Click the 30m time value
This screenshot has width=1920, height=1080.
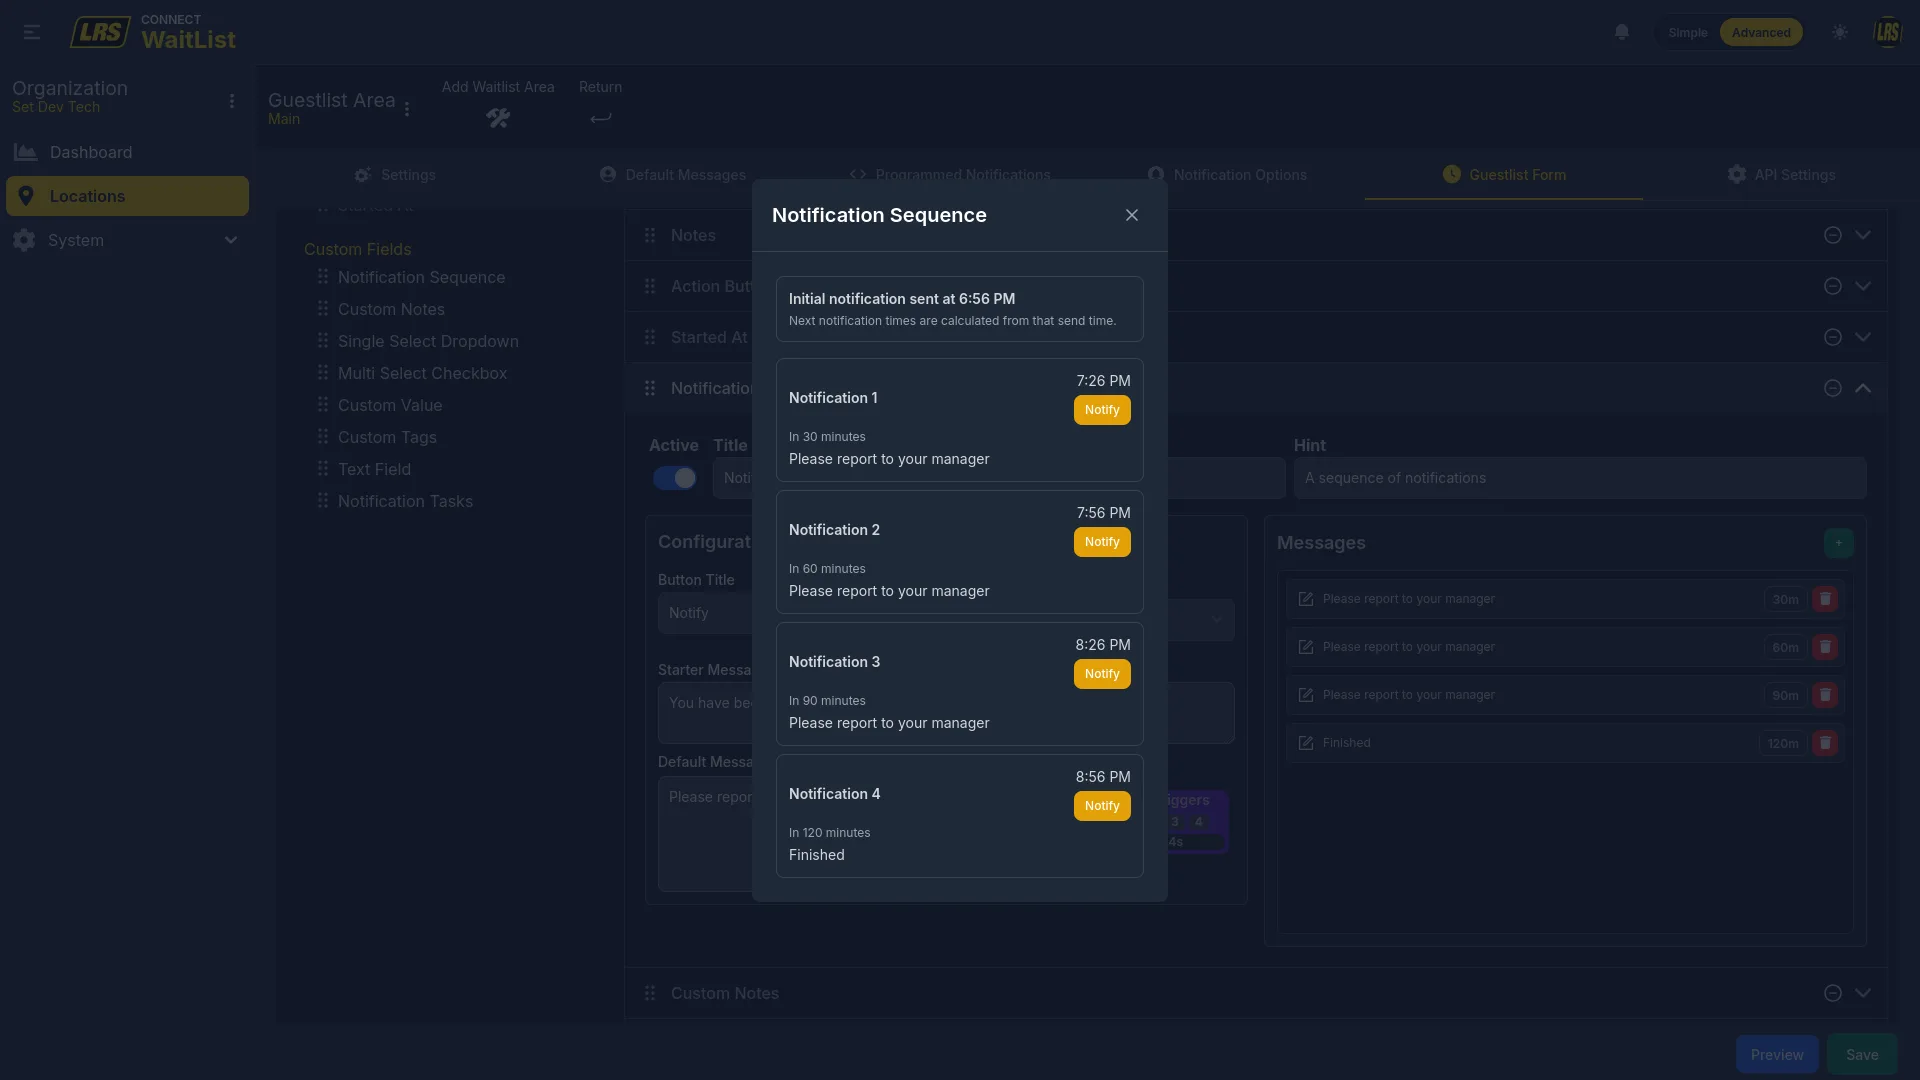1785,599
